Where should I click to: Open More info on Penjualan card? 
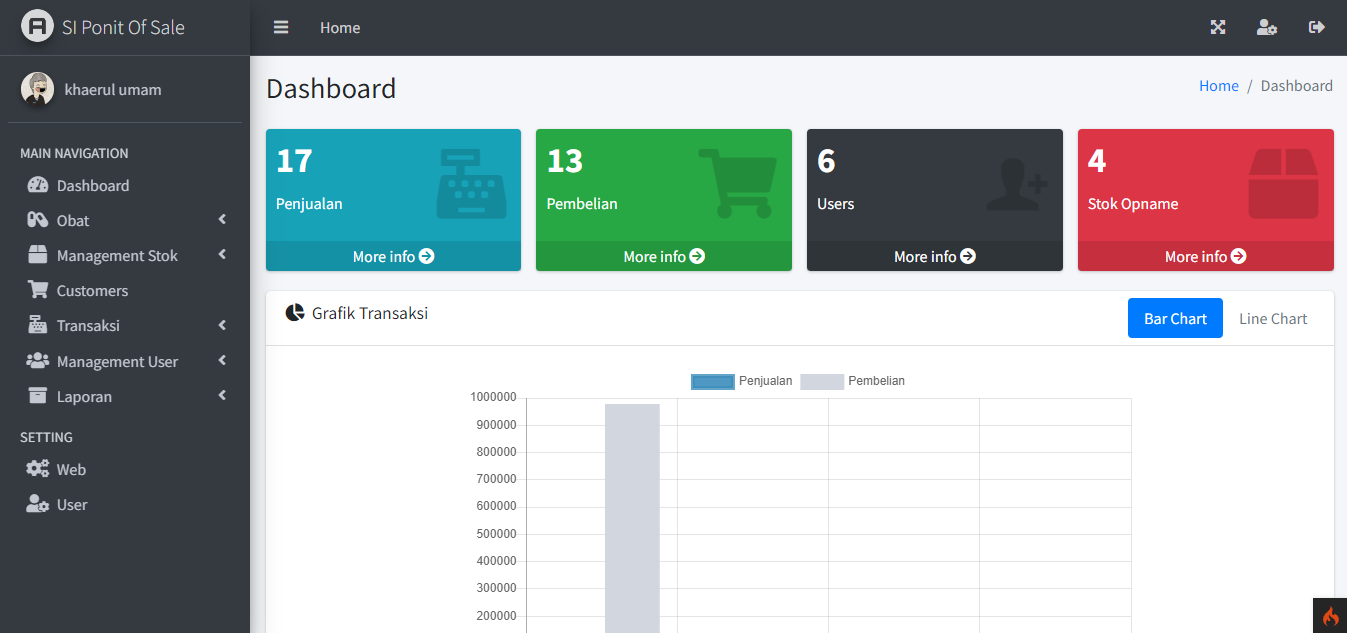[393, 256]
